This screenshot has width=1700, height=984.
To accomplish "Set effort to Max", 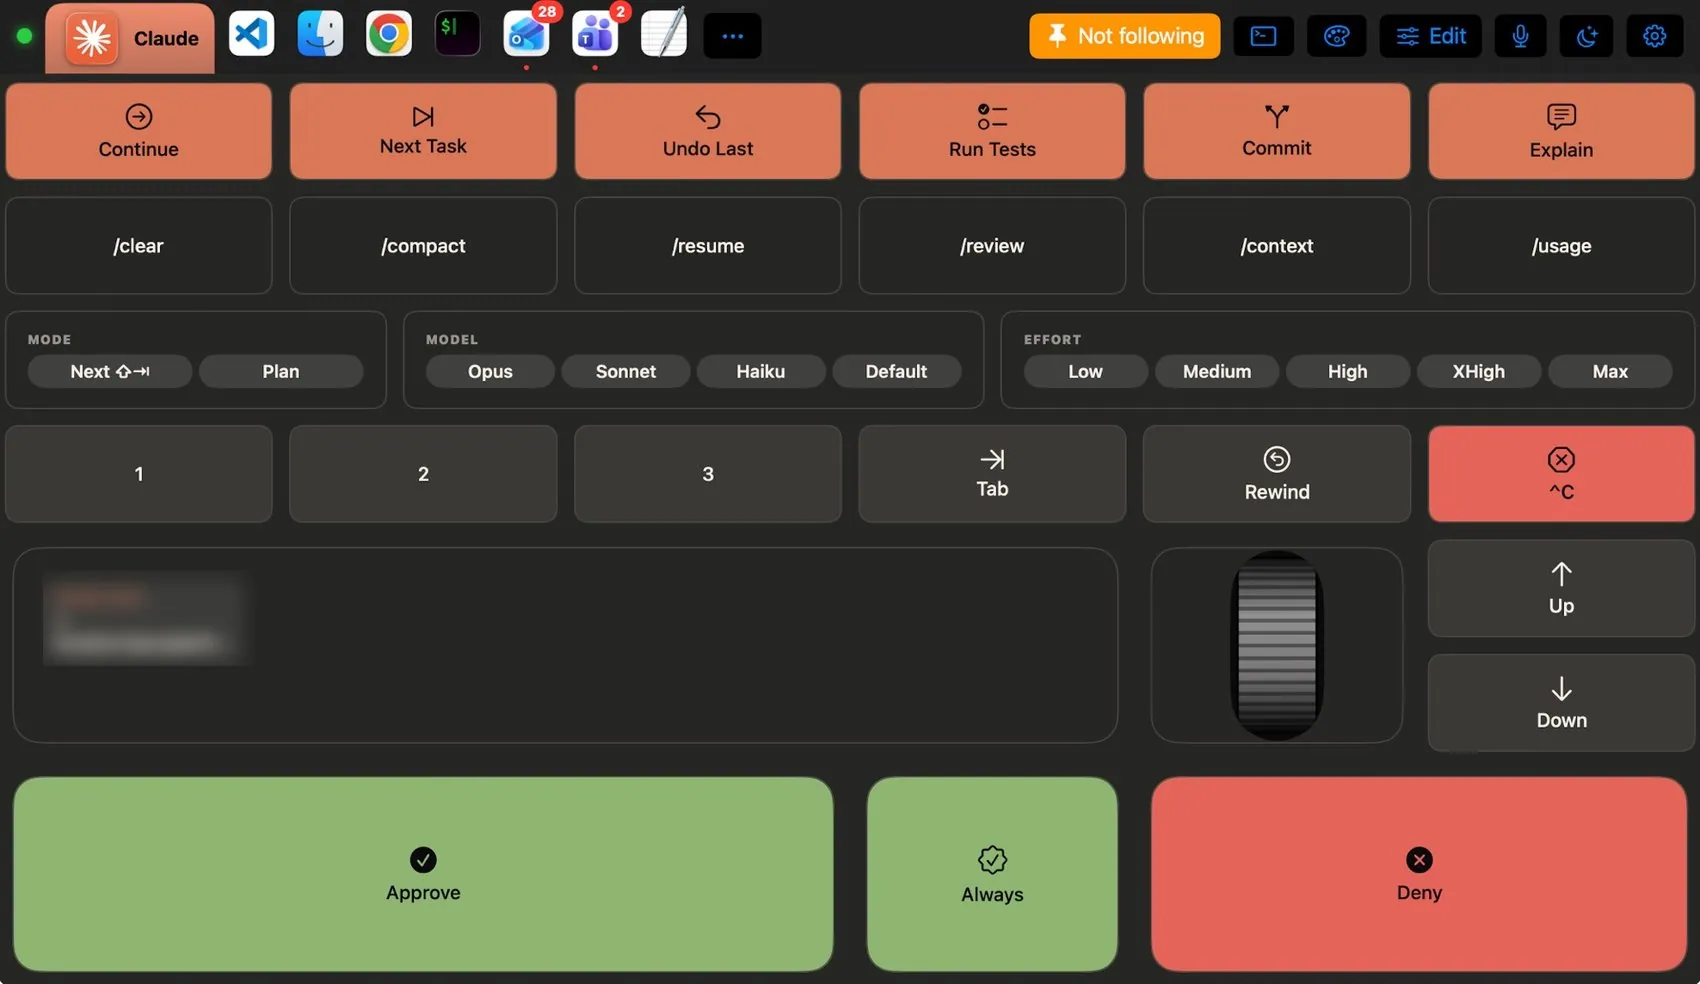I will pyautogui.click(x=1610, y=371).
